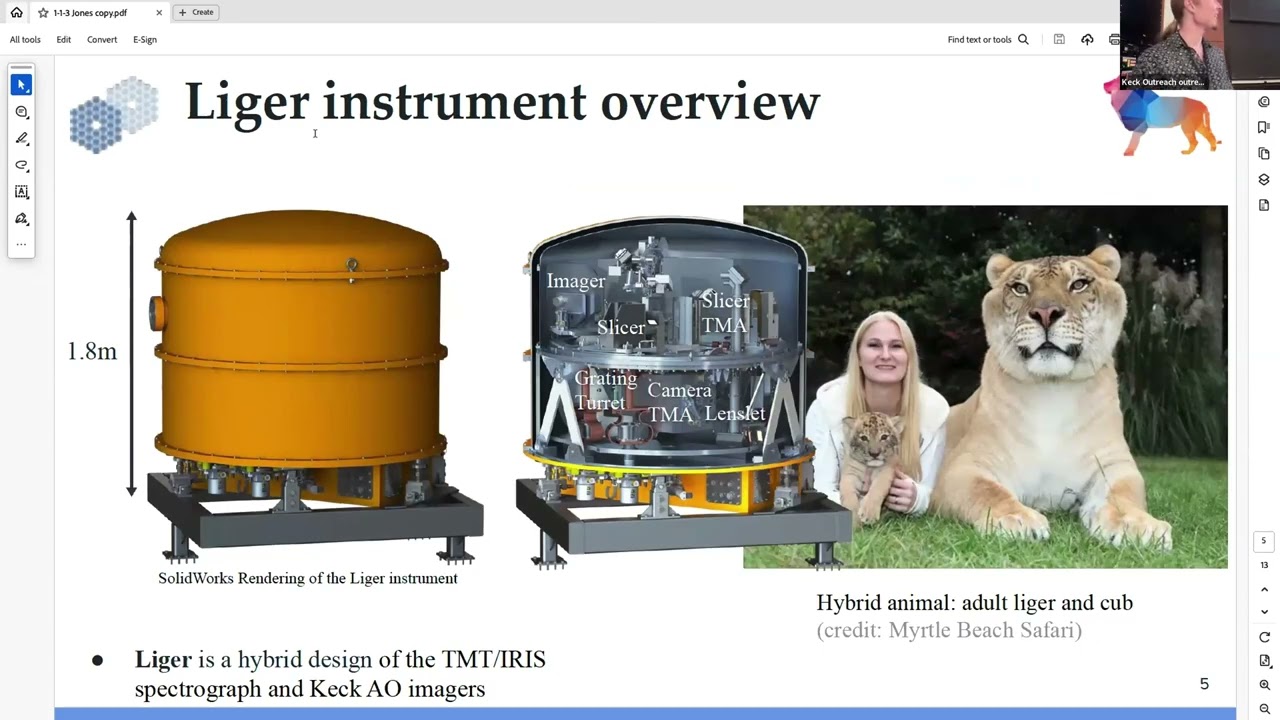Click the current page number box

click(x=1263, y=541)
